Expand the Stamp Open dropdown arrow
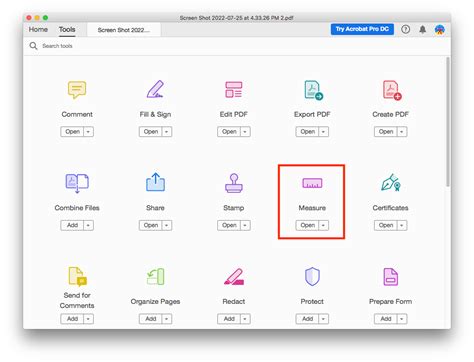 (245, 225)
